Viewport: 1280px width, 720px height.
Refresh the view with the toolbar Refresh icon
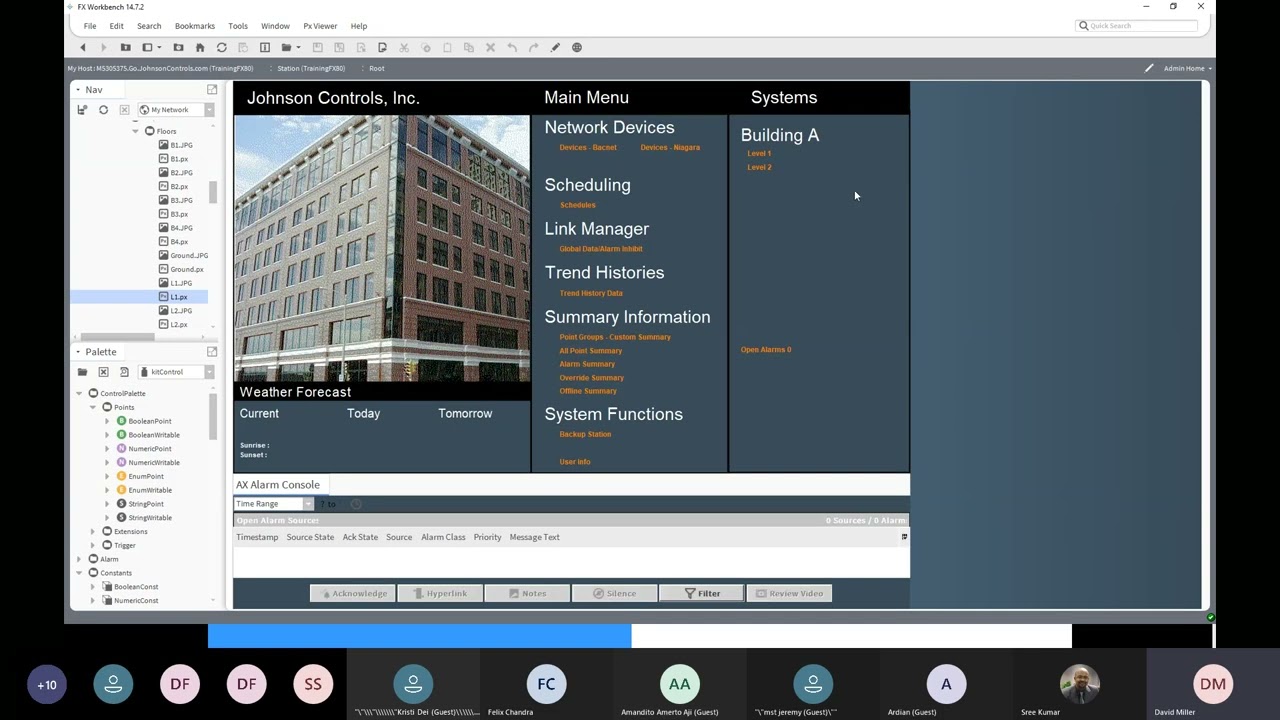(222, 47)
